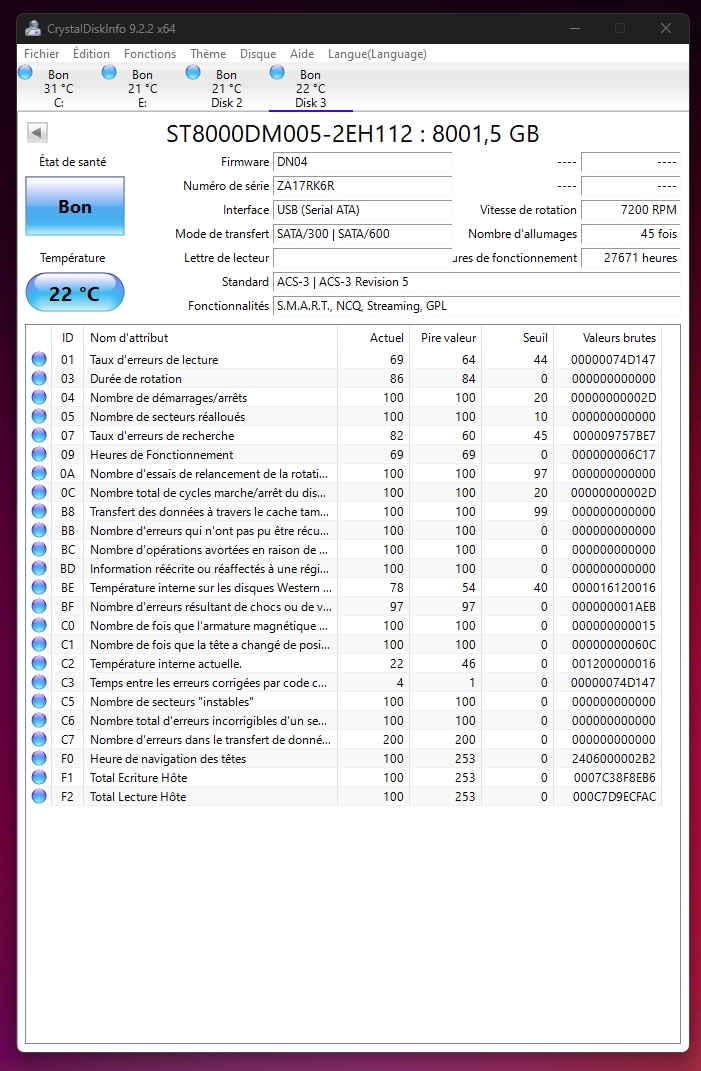The height and width of the screenshot is (1071, 701).
Task: Expand the Disque menu
Action: click(258, 54)
